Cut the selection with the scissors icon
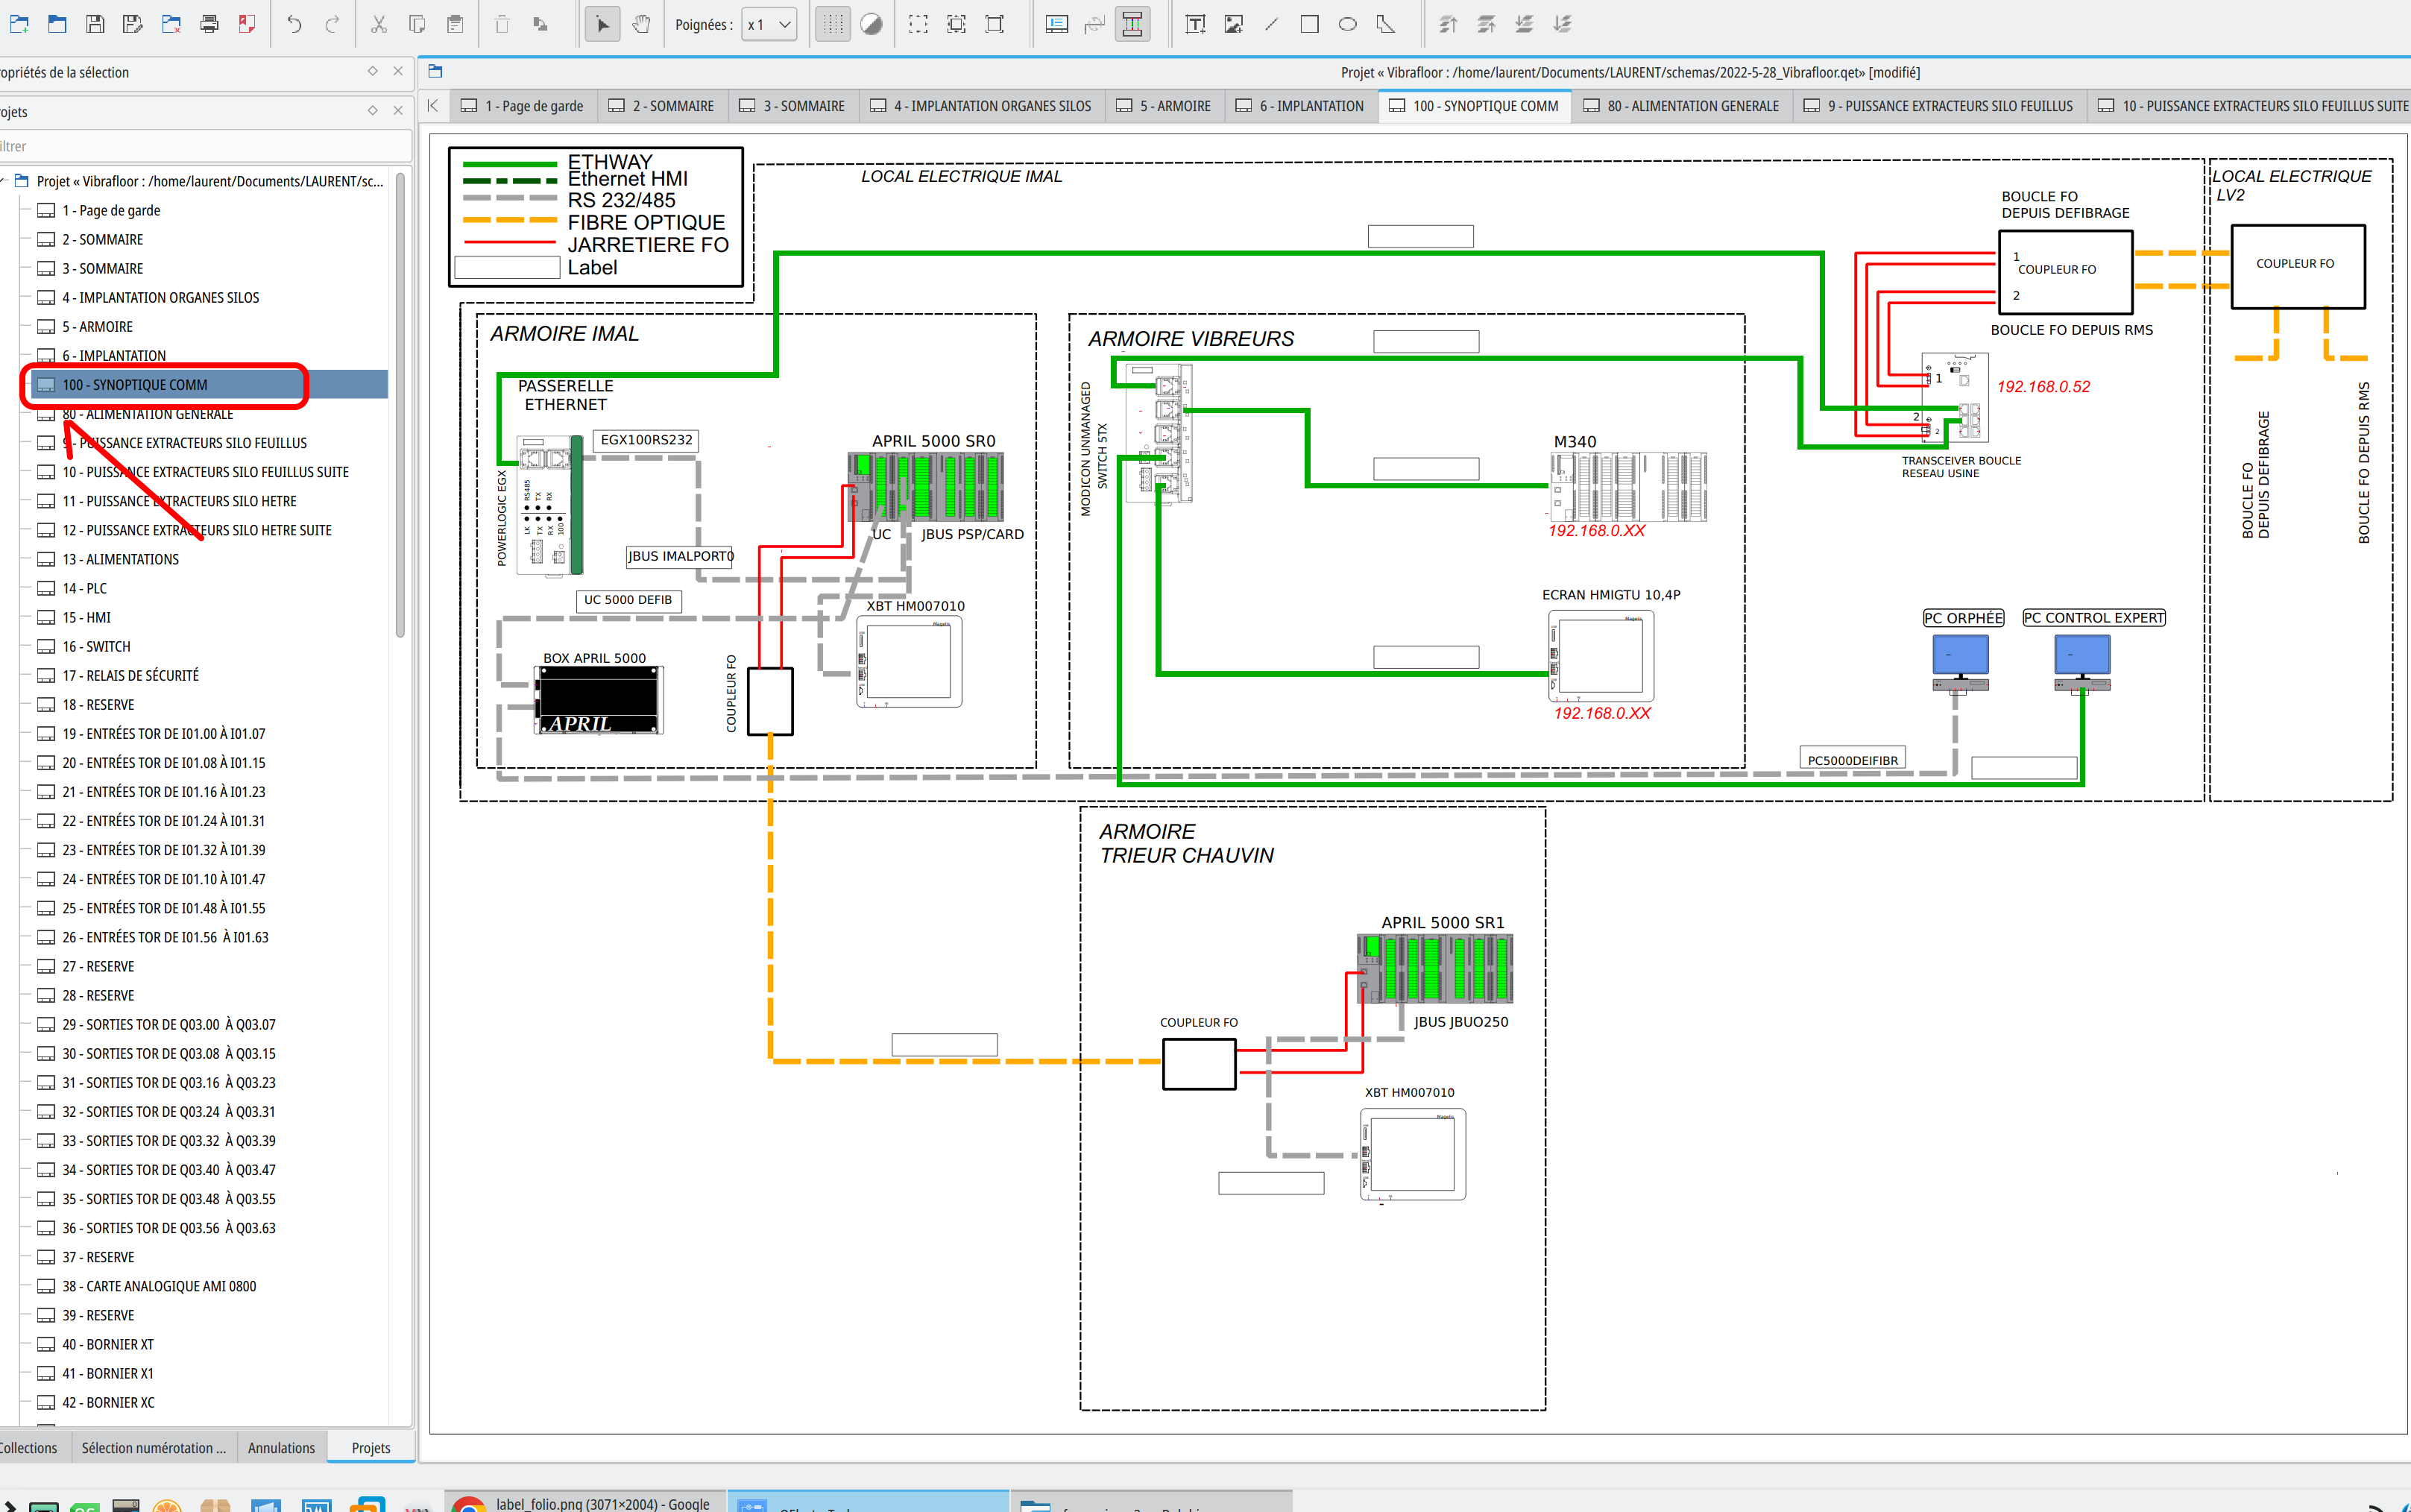Screen dimensions: 2411x1512 (x=379, y=24)
